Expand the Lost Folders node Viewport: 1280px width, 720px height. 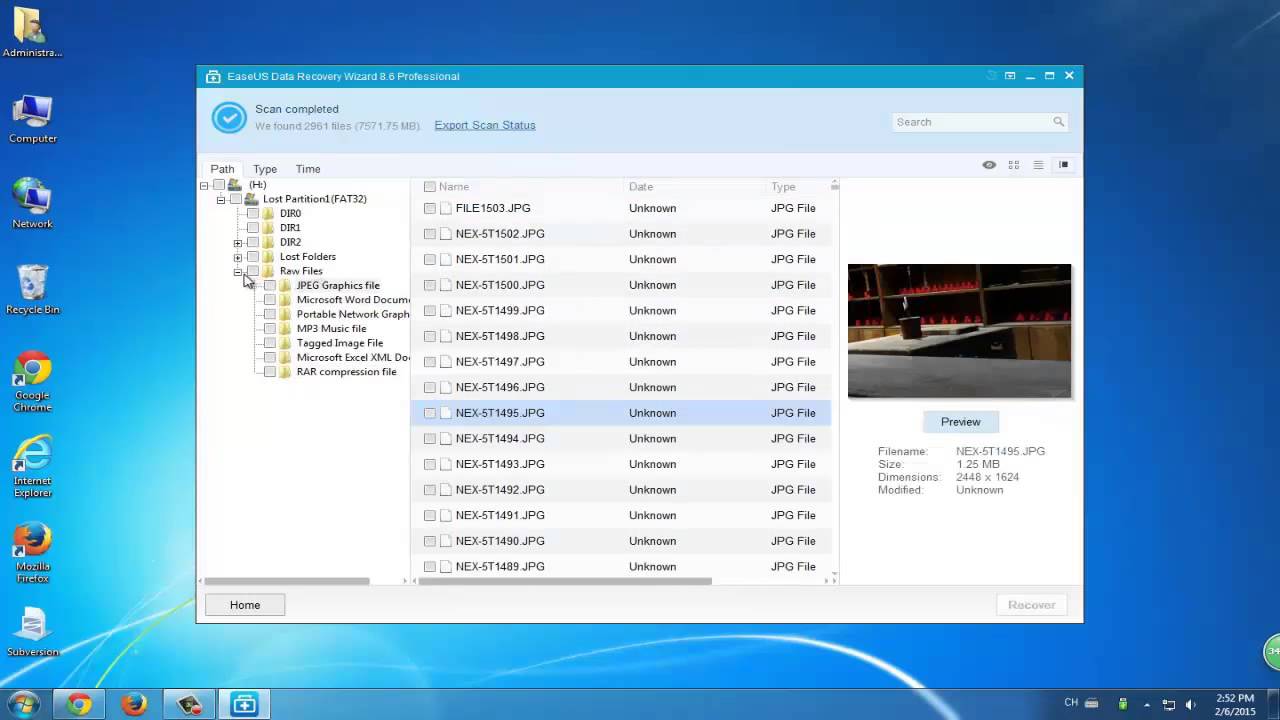(238, 257)
